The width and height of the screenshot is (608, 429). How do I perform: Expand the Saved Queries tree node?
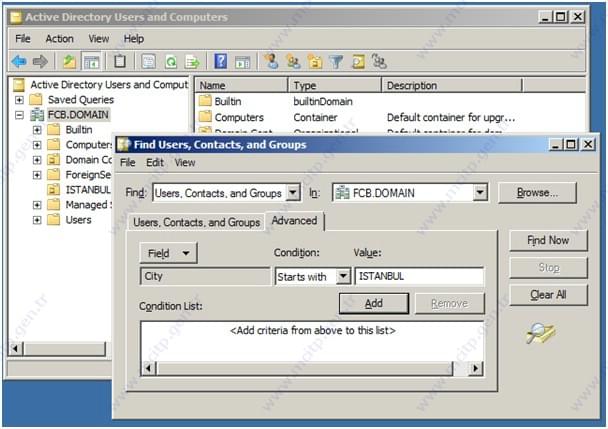(x=19, y=100)
